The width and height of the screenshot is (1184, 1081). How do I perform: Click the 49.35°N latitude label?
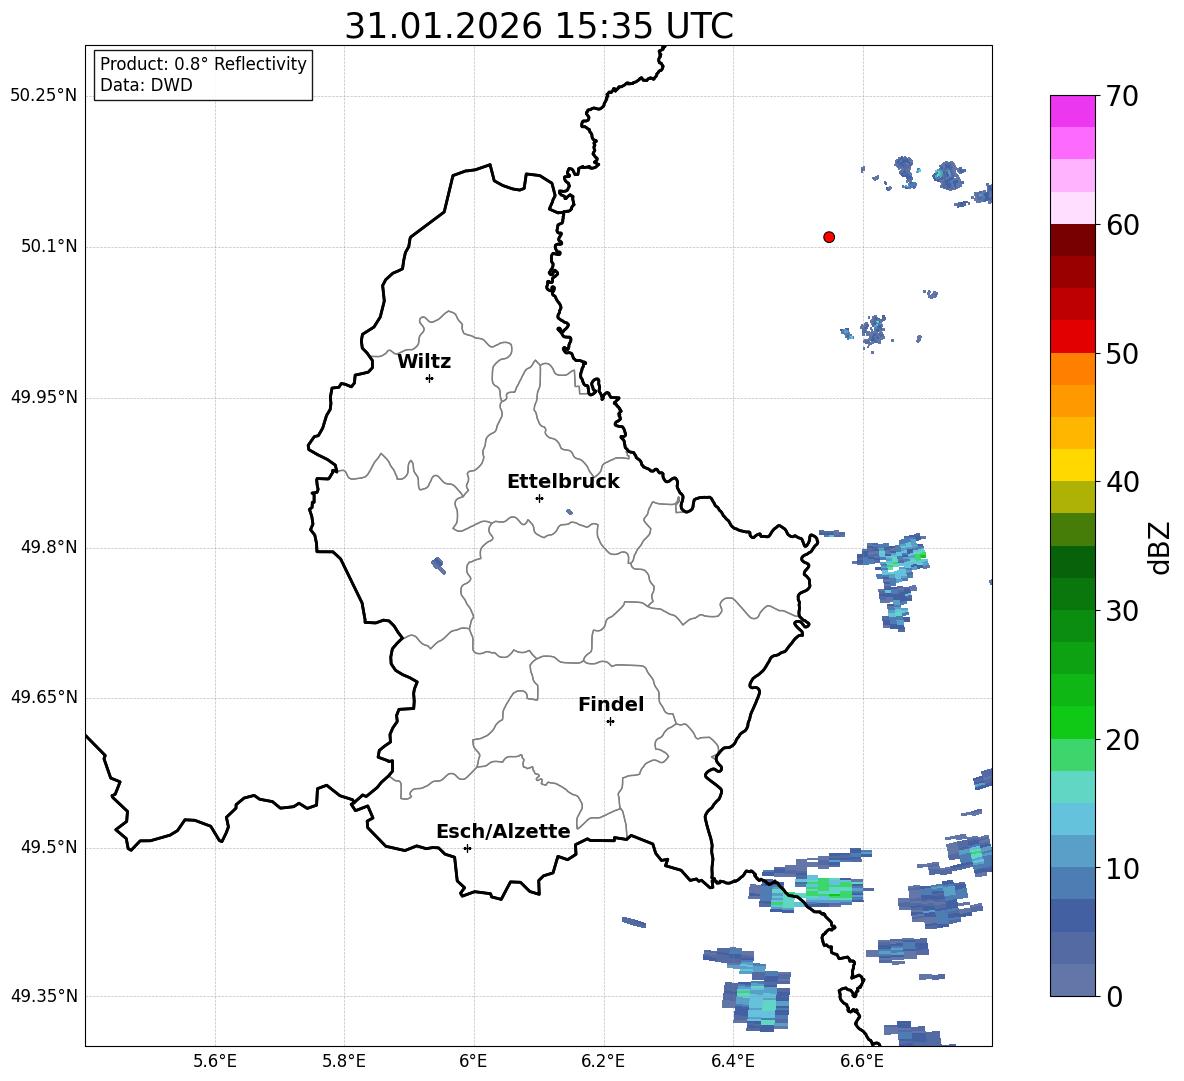44,996
